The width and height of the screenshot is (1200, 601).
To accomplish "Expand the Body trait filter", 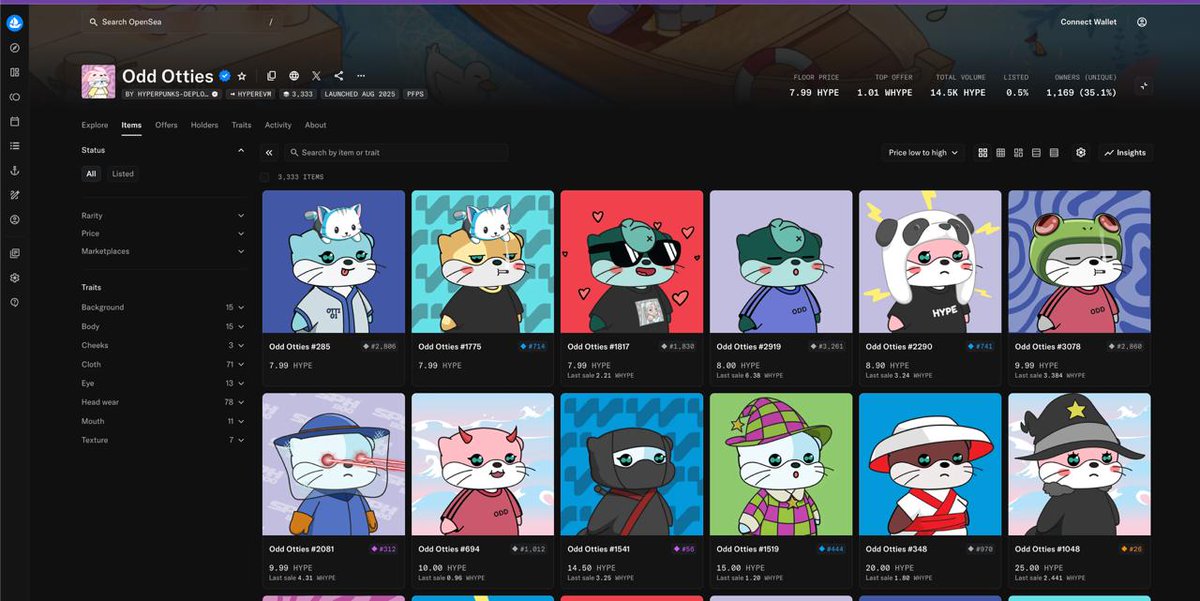I will (x=163, y=327).
